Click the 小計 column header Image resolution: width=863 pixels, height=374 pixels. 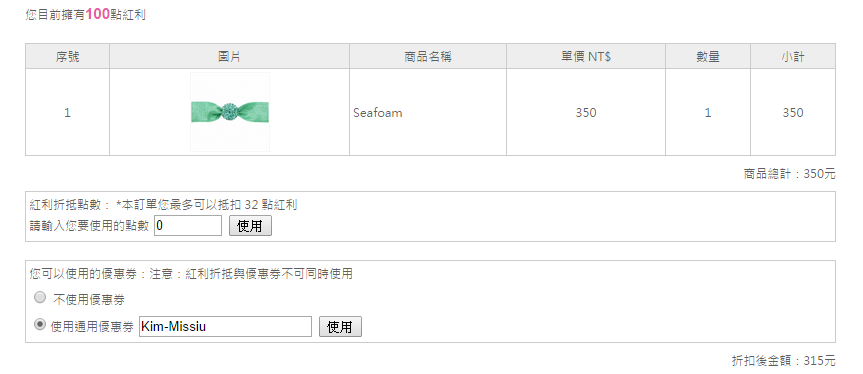click(793, 56)
